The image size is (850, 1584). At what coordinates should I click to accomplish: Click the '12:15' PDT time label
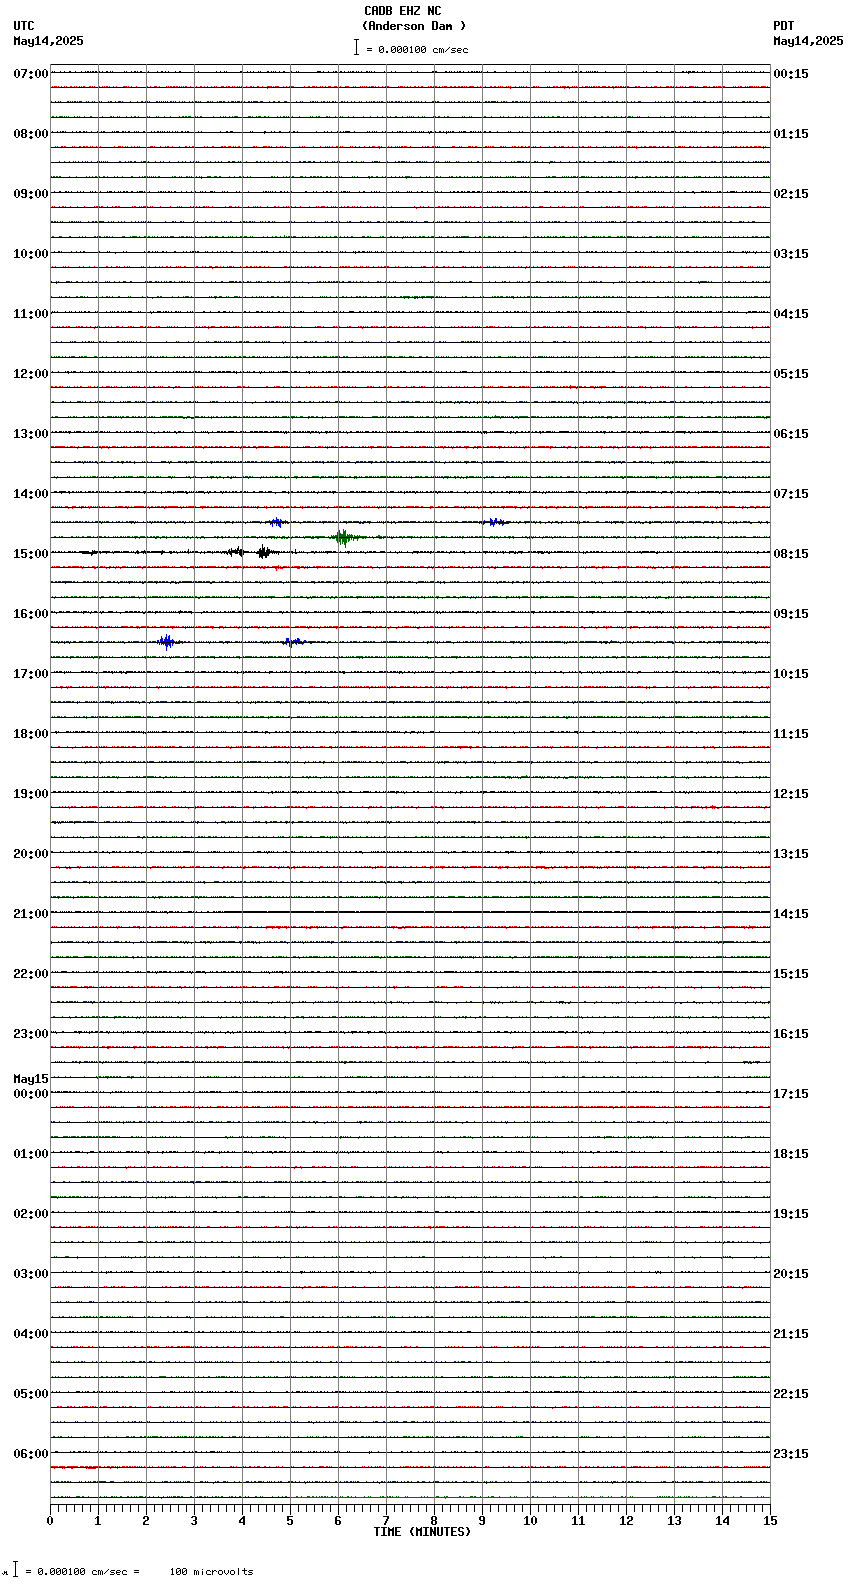(791, 794)
